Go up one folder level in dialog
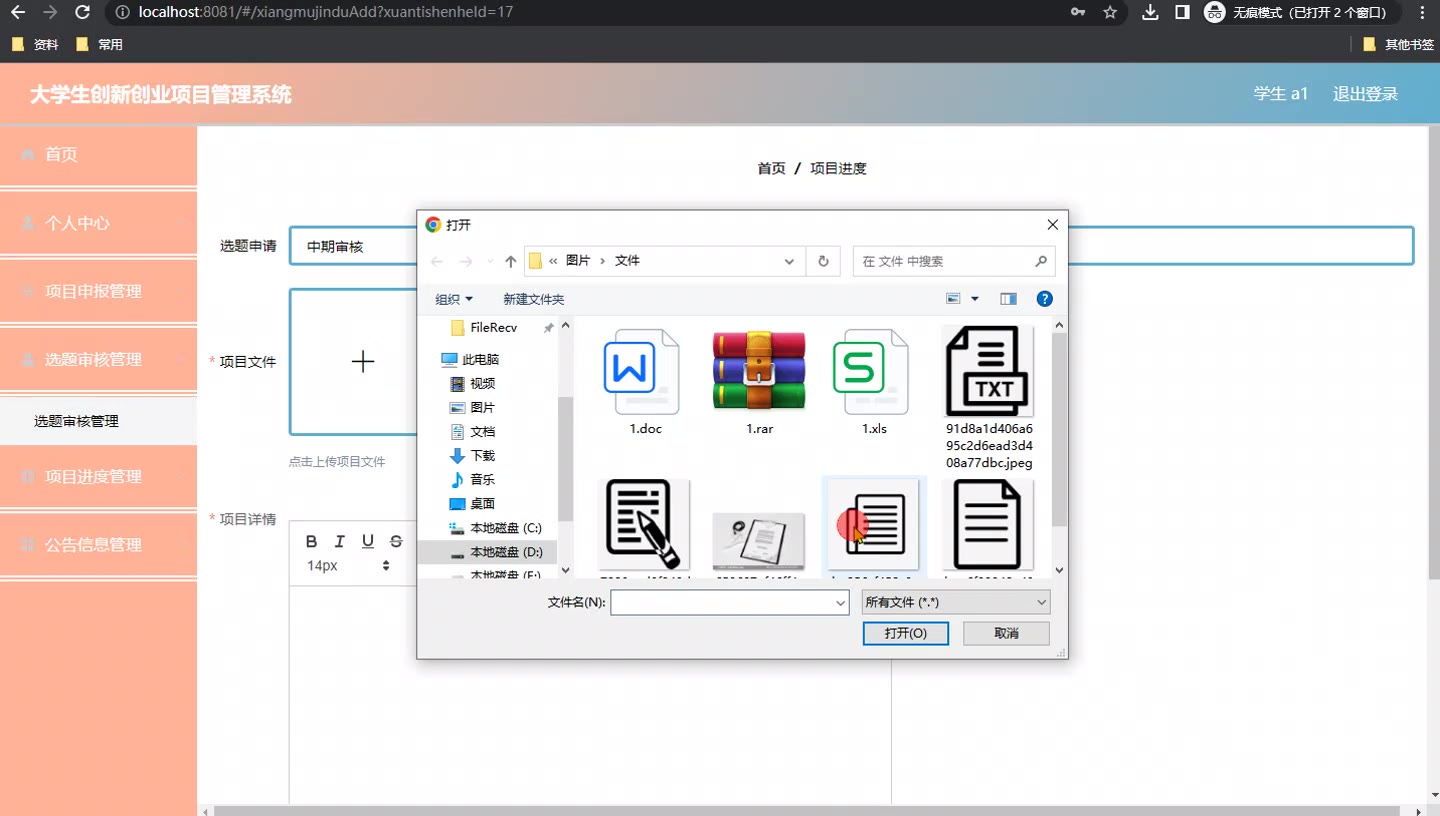1440x816 pixels. [x=511, y=261]
